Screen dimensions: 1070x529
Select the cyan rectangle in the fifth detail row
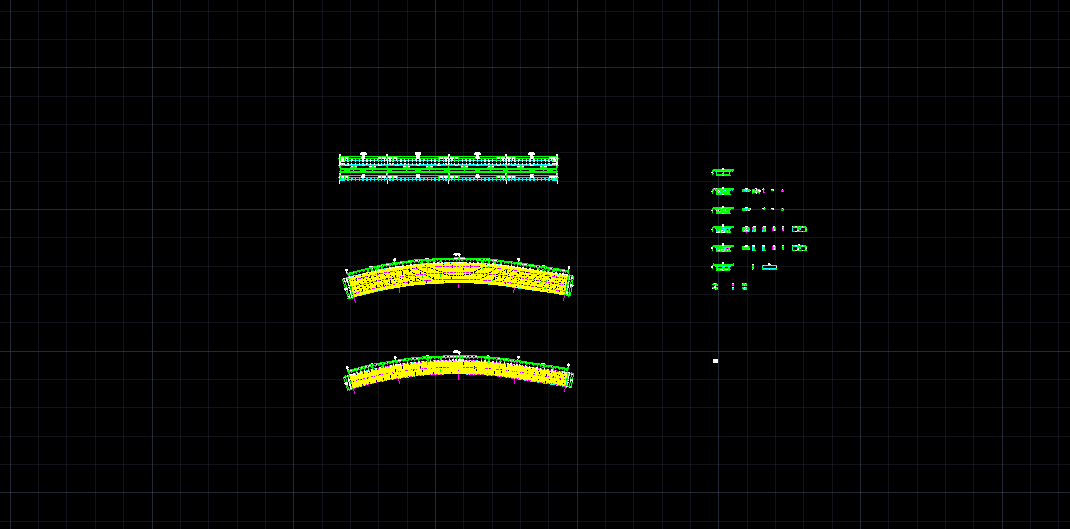point(799,248)
